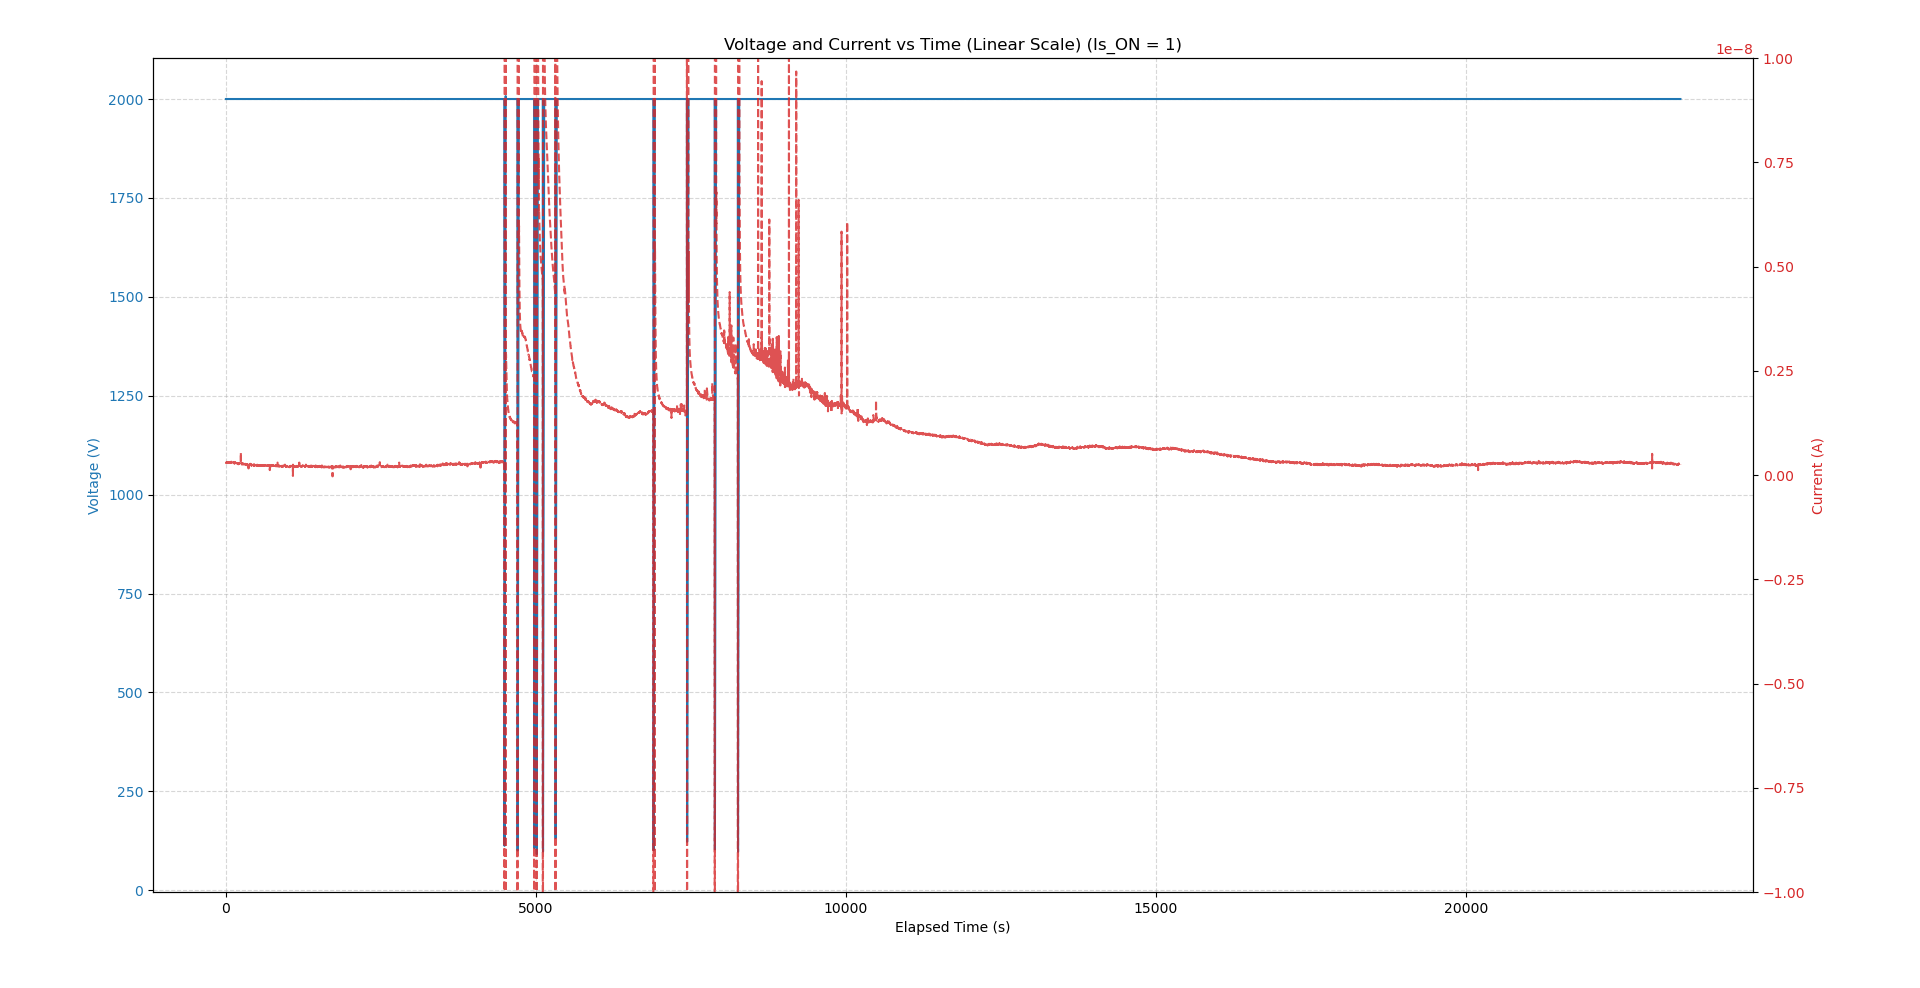Screen dimensions: 1920x988
Task: Click the 1.00 tick on the current axis
Action: click(1778, 59)
